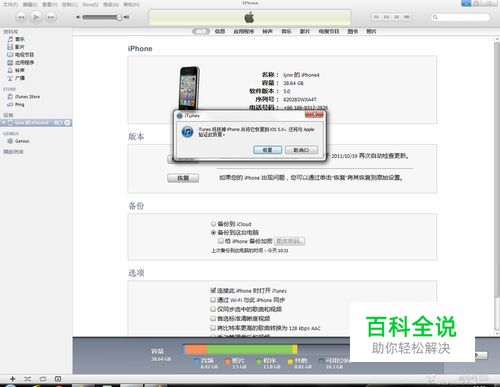Click the plus add-playlist icon at bottom
Image resolution: width=500 pixels, height=387 pixels.
point(13,379)
